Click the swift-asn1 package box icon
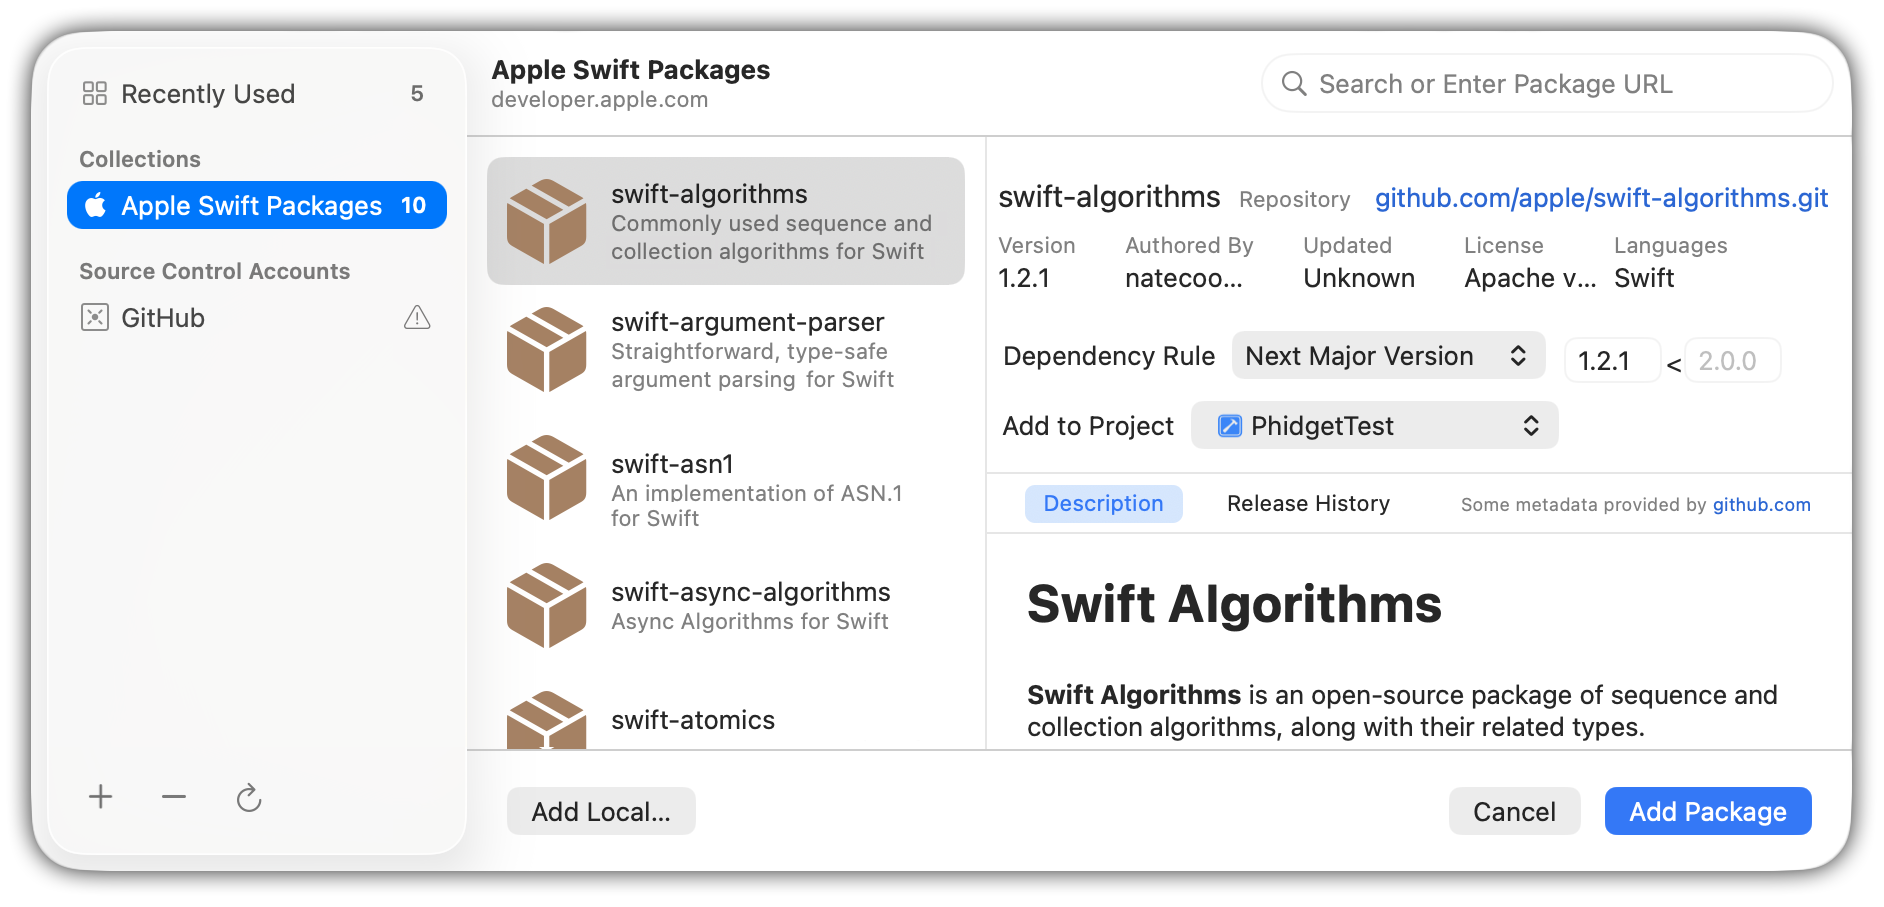 [546, 477]
